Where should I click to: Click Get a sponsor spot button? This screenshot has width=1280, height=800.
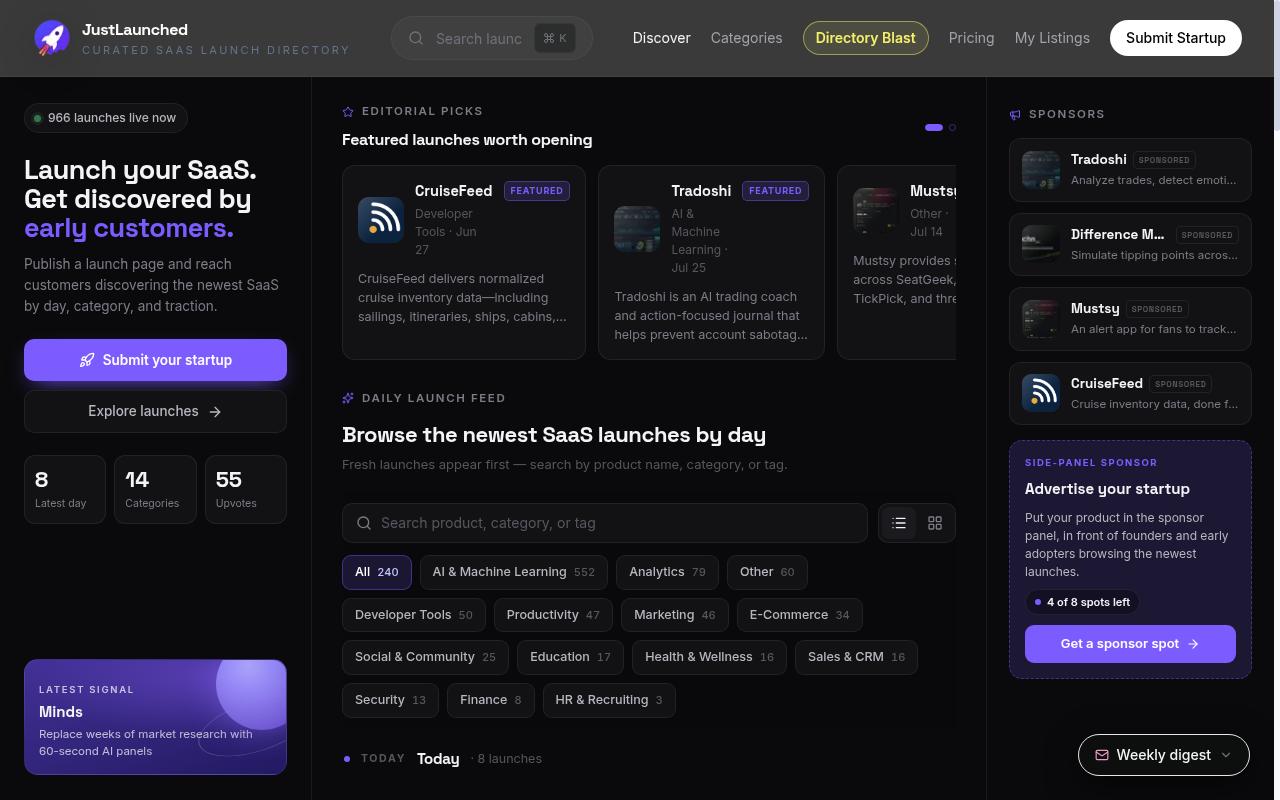[x=1130, y=644]
